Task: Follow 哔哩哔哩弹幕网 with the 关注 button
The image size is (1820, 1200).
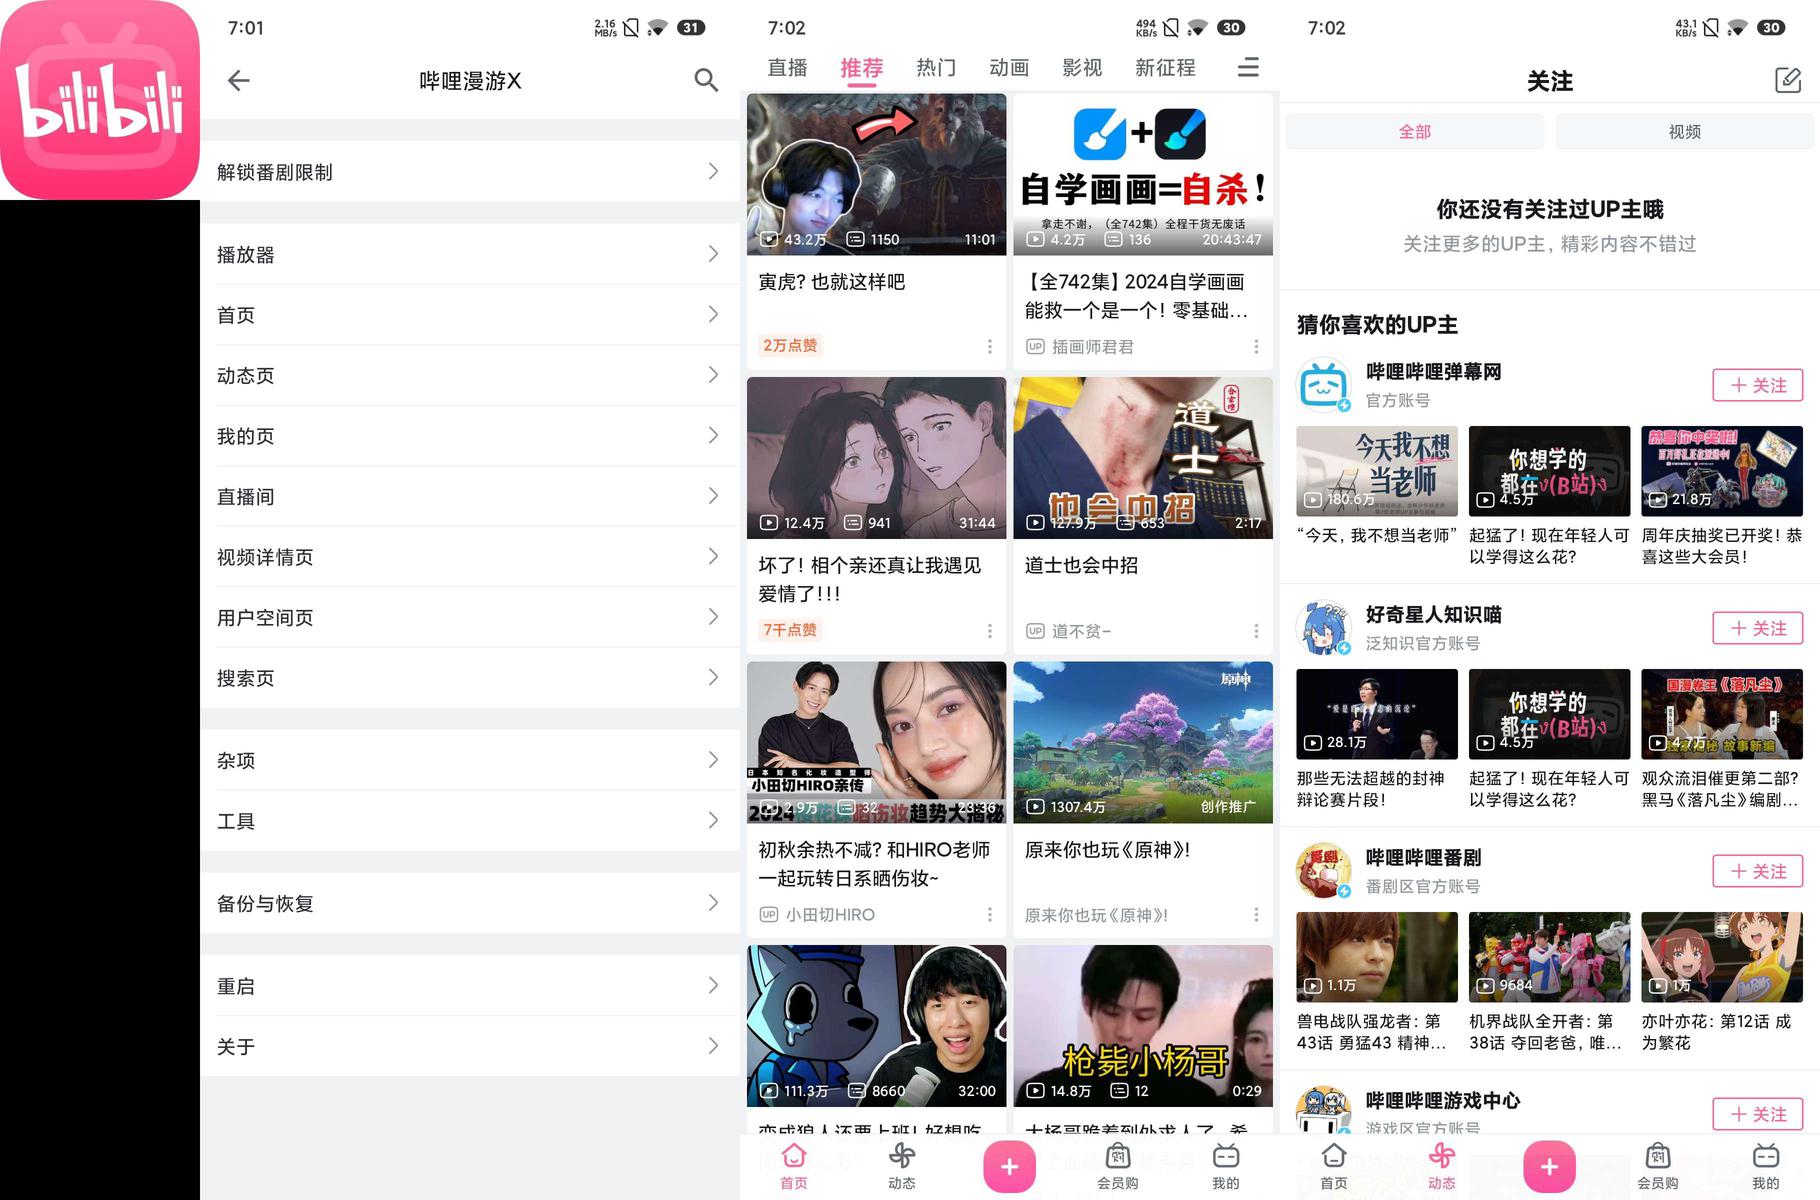Action: point(1757,385)
